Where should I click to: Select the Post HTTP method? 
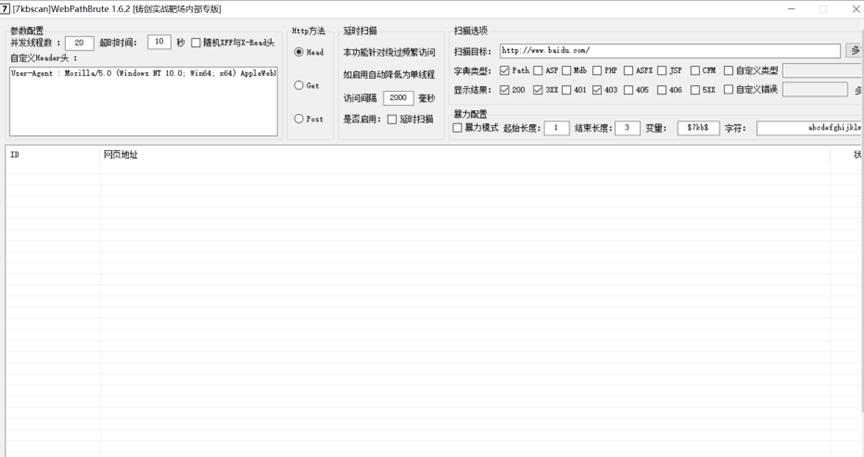pos(299,119)
